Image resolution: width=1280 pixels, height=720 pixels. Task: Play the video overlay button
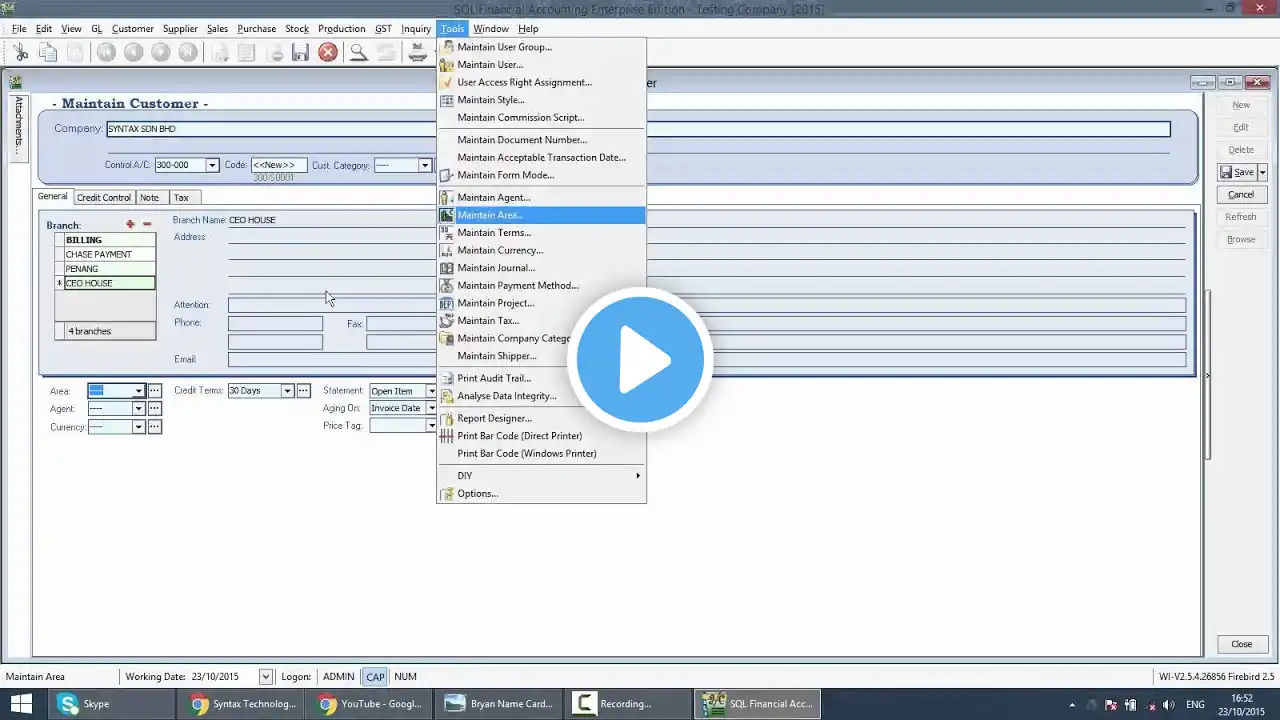pos(640,360)
